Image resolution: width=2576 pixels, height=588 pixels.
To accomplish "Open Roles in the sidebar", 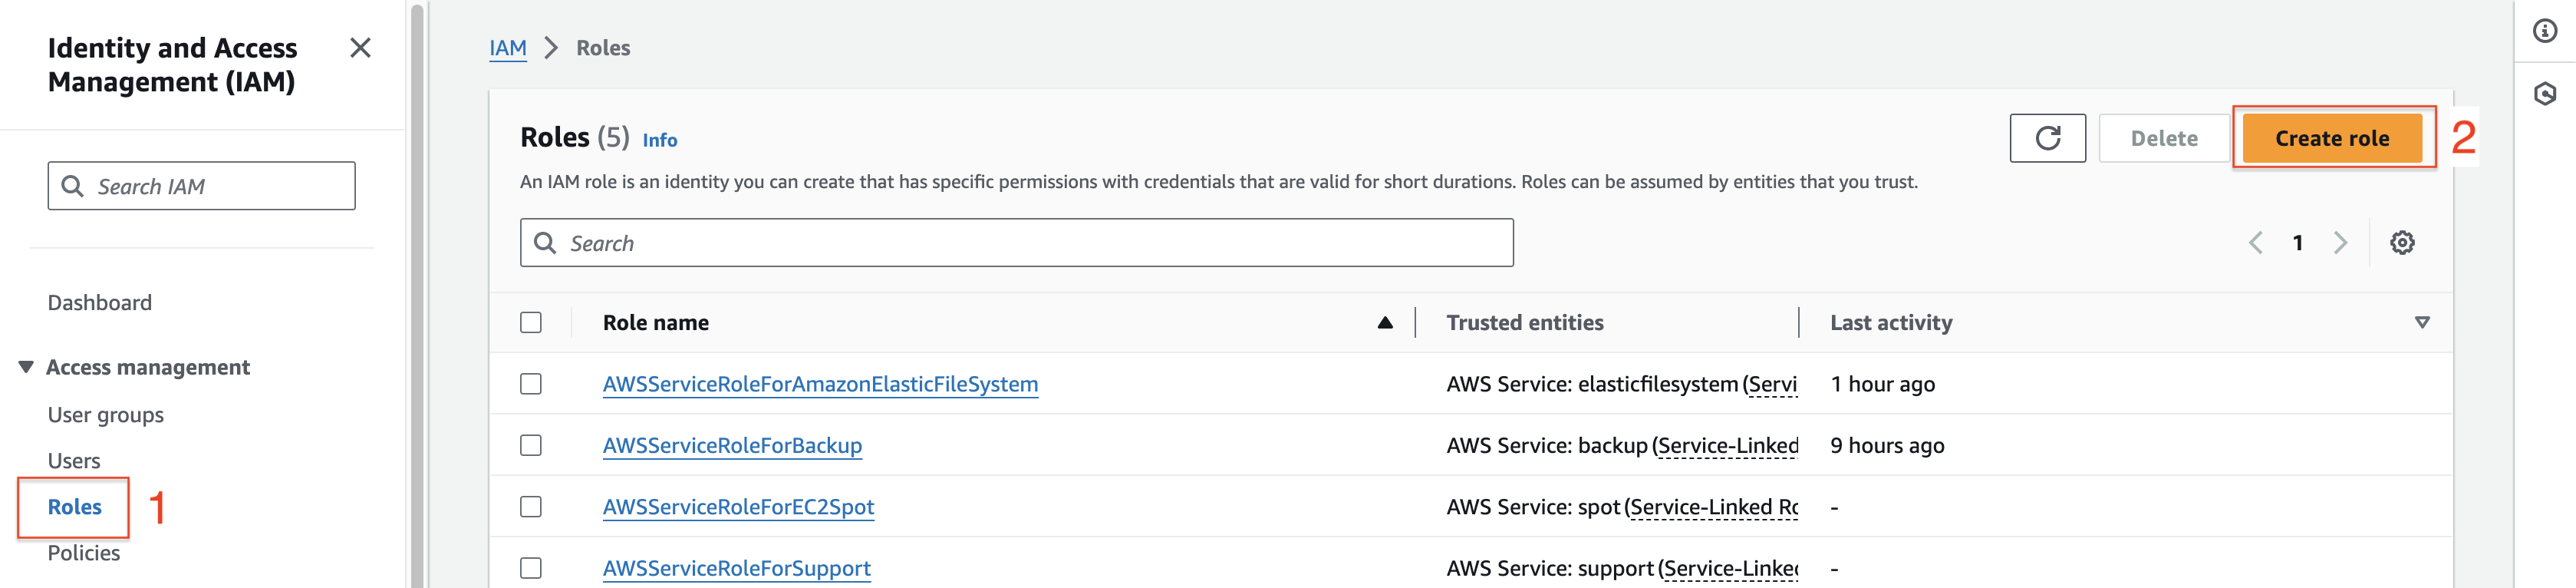I will [75, 507].
